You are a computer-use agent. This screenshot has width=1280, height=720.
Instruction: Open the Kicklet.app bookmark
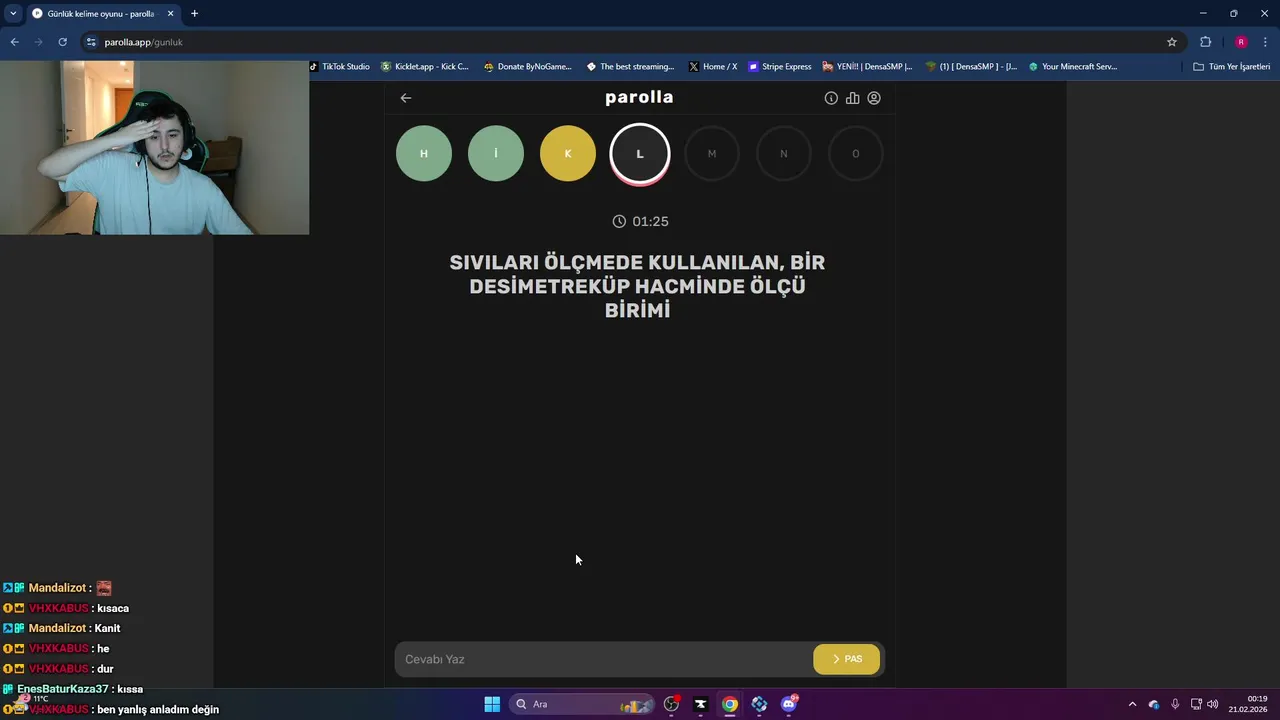pos(425,67)
